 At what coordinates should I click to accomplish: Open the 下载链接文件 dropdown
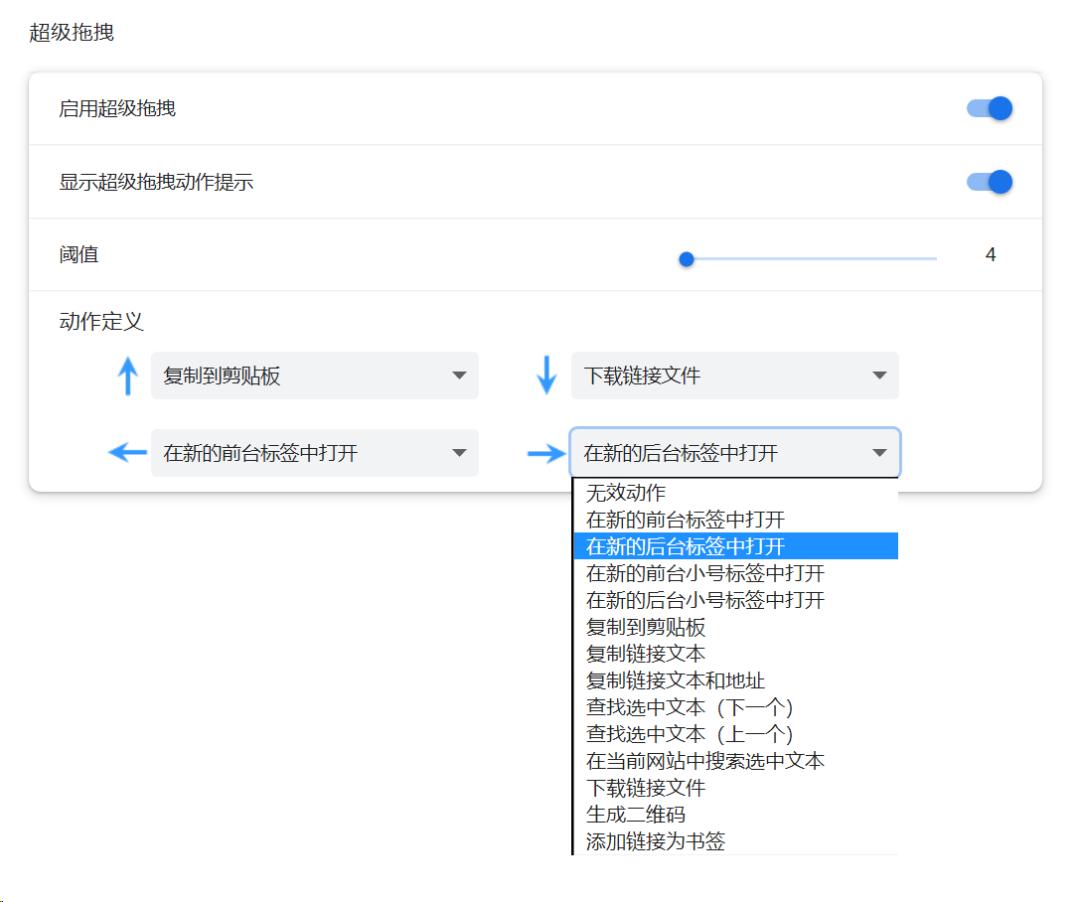[x=735, y=376]
